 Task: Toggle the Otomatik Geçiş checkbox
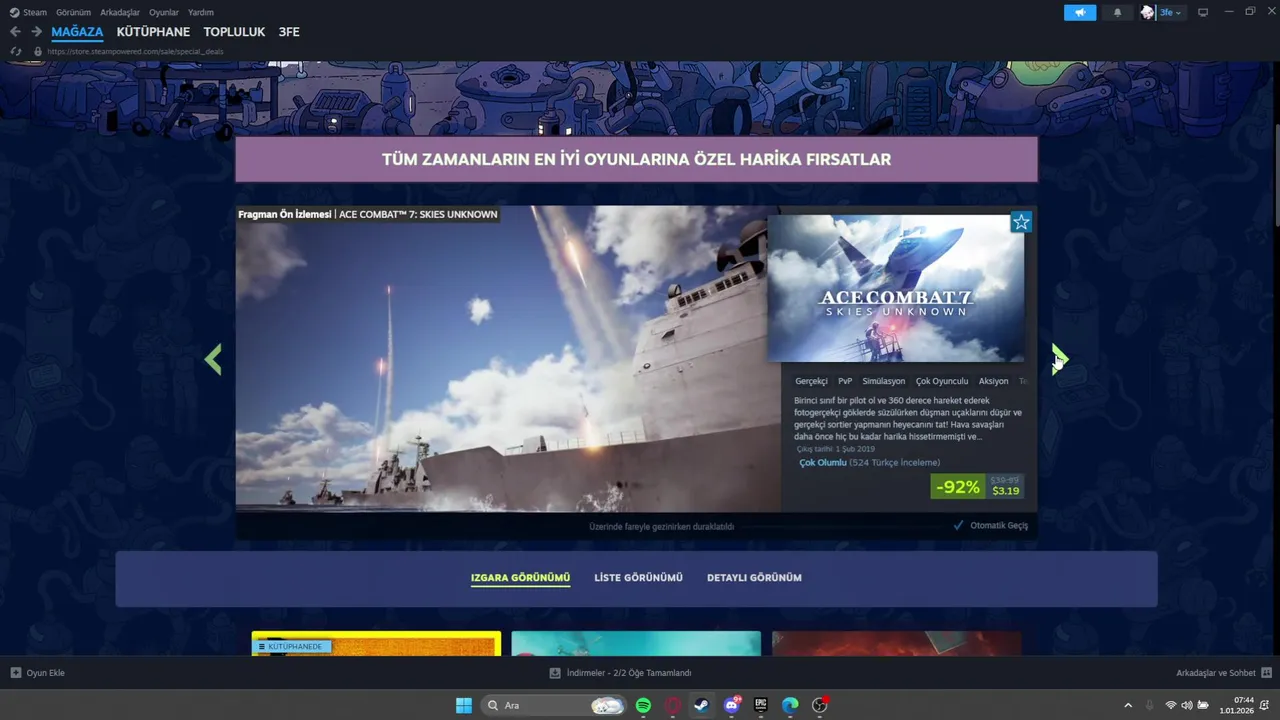pos(958,525)
